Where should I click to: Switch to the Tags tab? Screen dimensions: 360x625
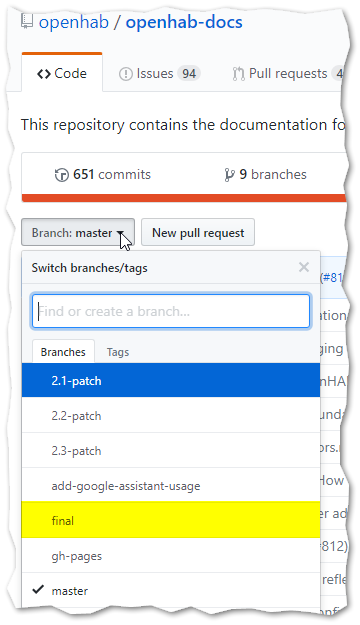pos(118,352)
